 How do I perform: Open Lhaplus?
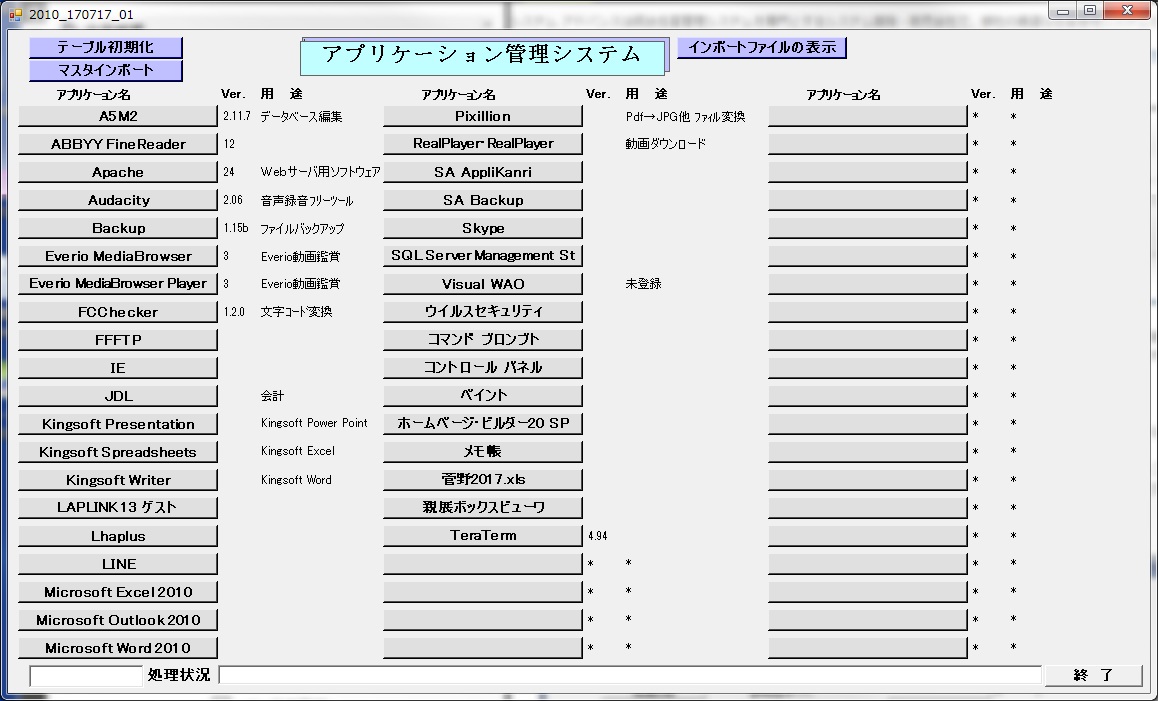click(118, 536)
